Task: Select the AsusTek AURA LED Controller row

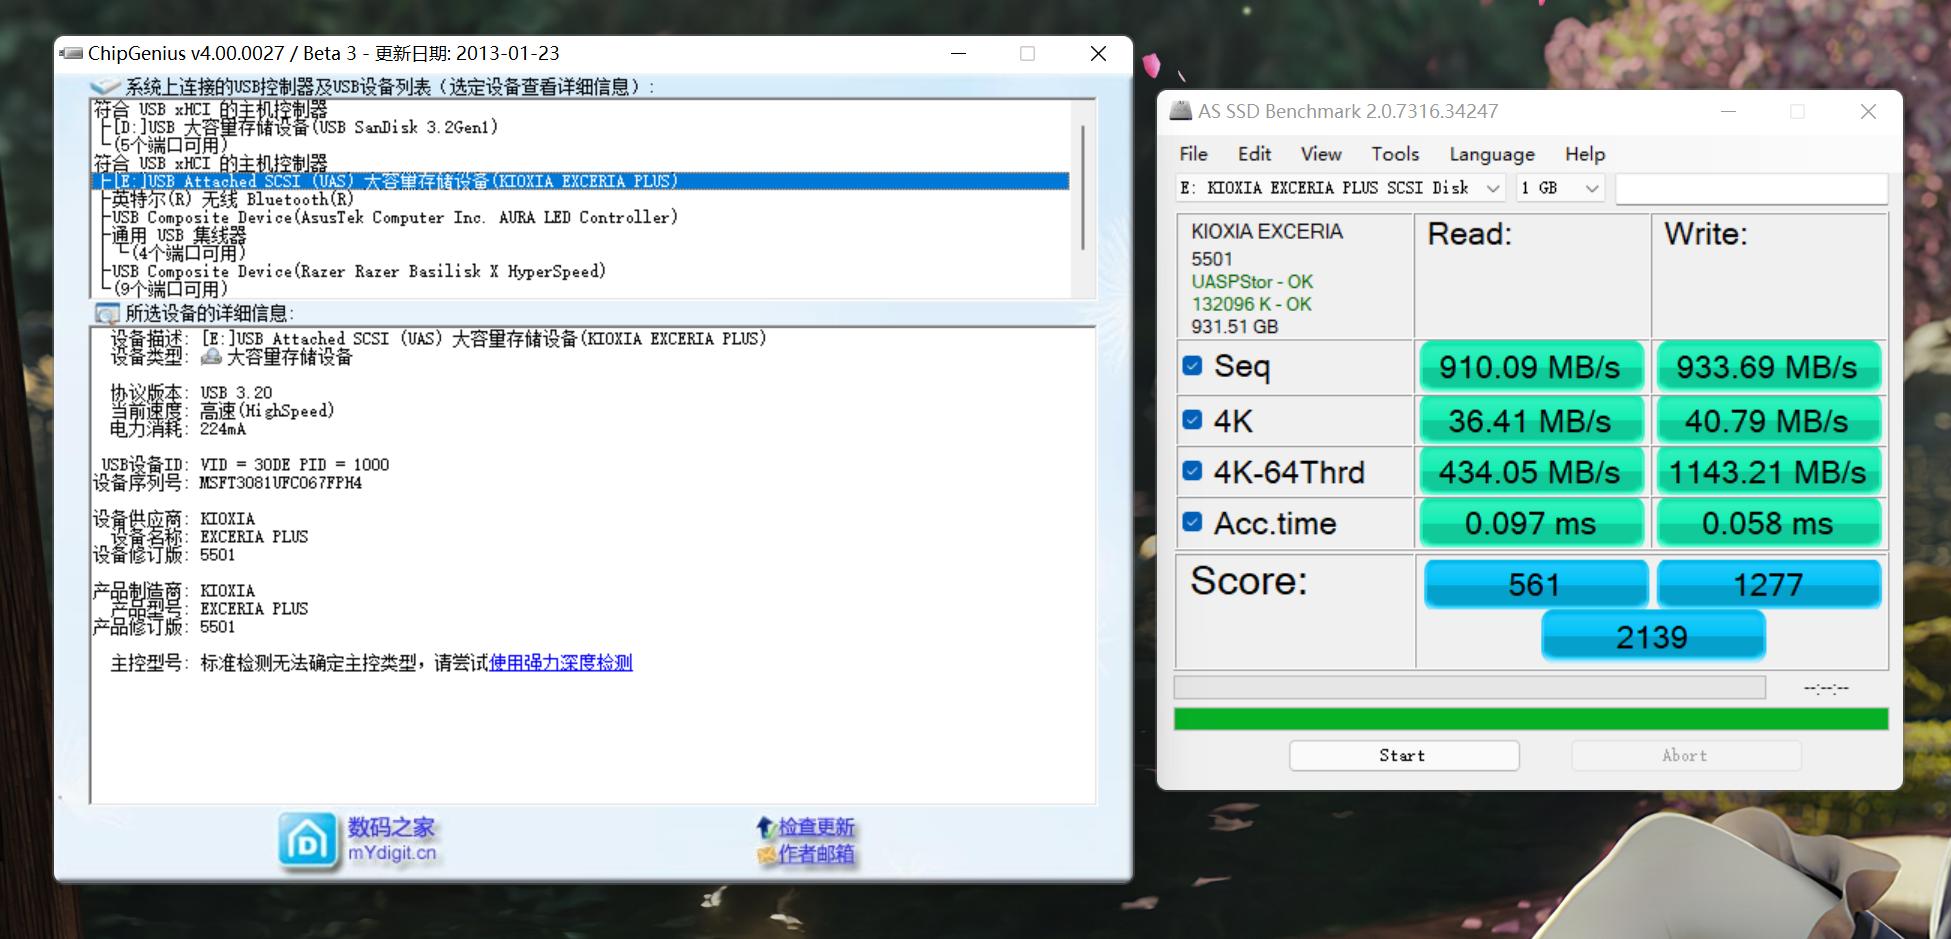Action: pos(394,217)
